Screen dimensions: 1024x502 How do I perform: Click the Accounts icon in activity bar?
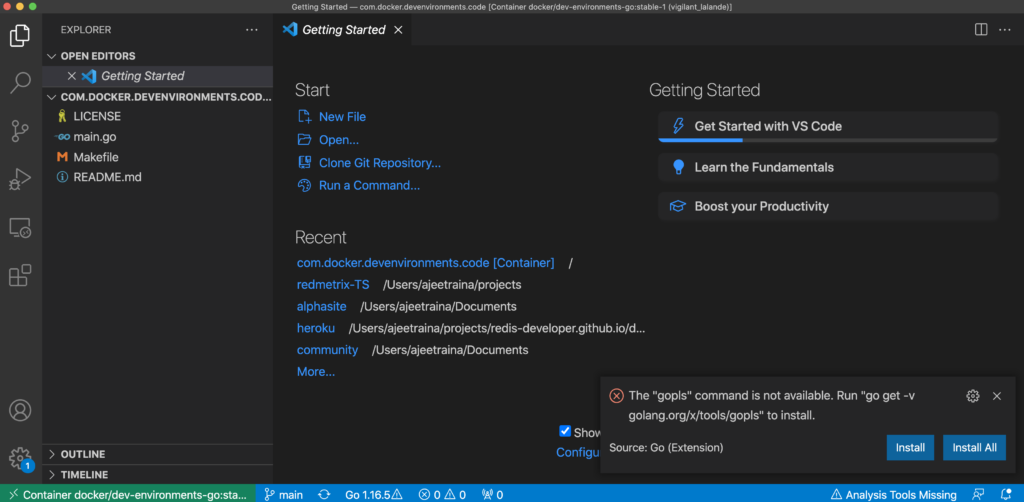pos(20,411)
